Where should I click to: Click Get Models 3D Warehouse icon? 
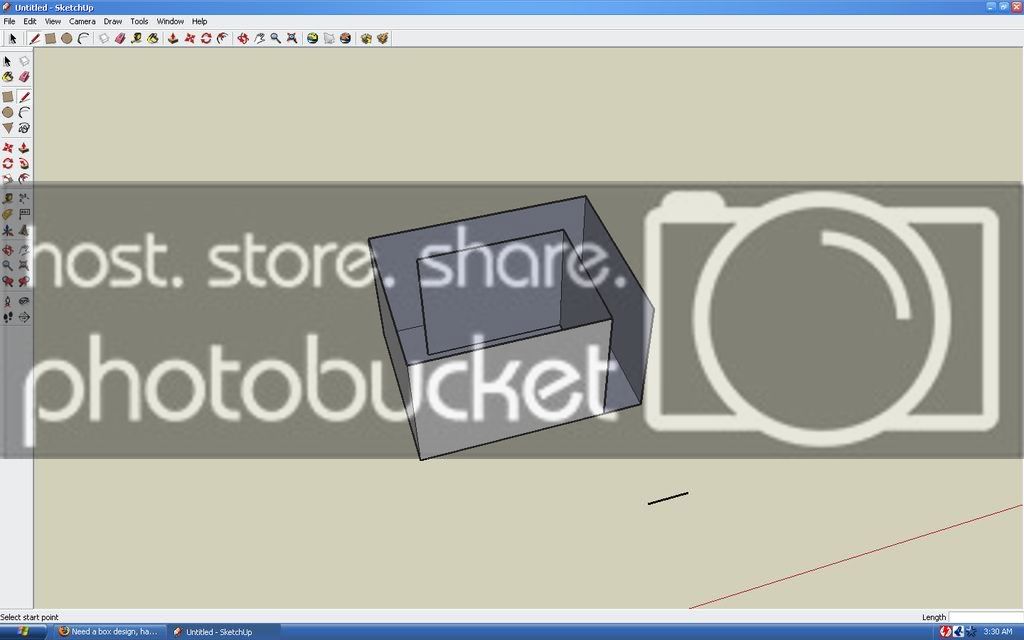[x=366, y=39]
